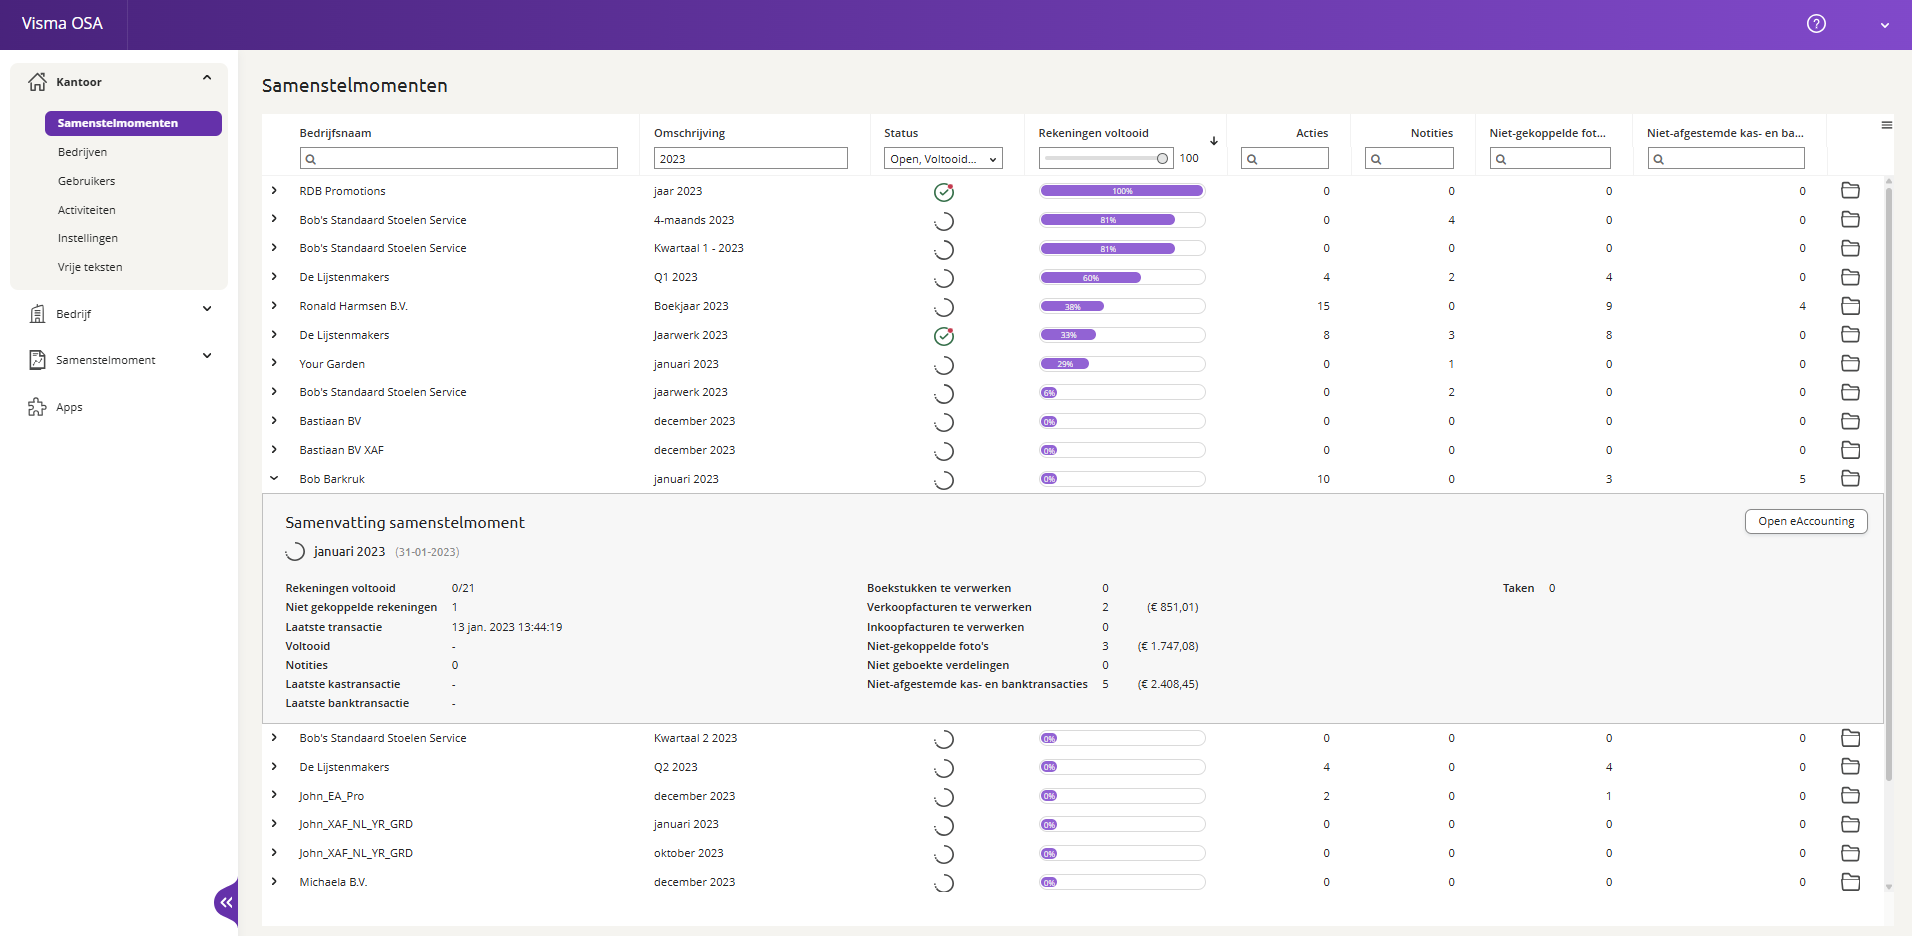This screenshot has width=1912, height=936.
Task: Open folder icon for Kwartaal 1 - 2023 row
Action: [x=1850, y=248]
